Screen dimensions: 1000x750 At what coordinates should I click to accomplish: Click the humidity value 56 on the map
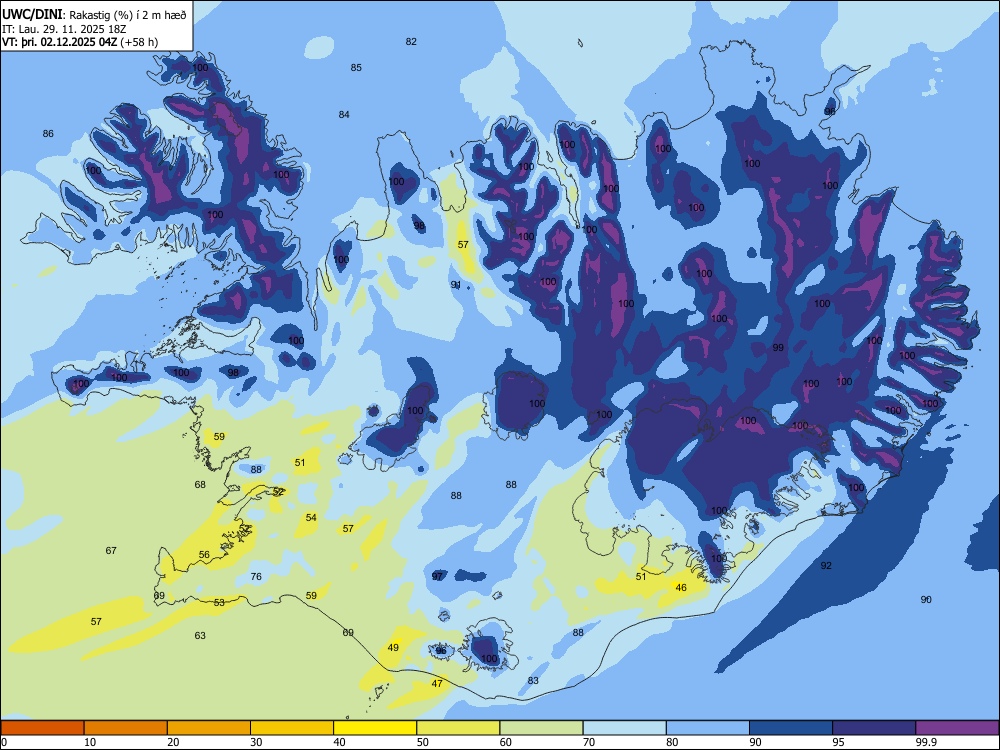point(203,555)
